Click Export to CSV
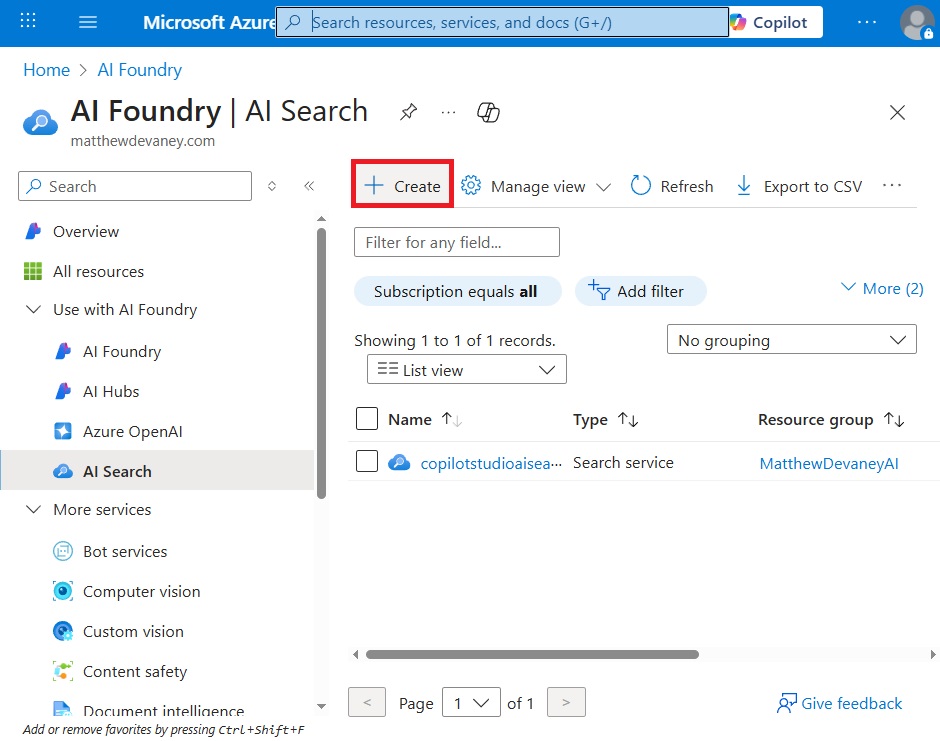Screen dimensions: 940x741 click(x=799, y=186)
